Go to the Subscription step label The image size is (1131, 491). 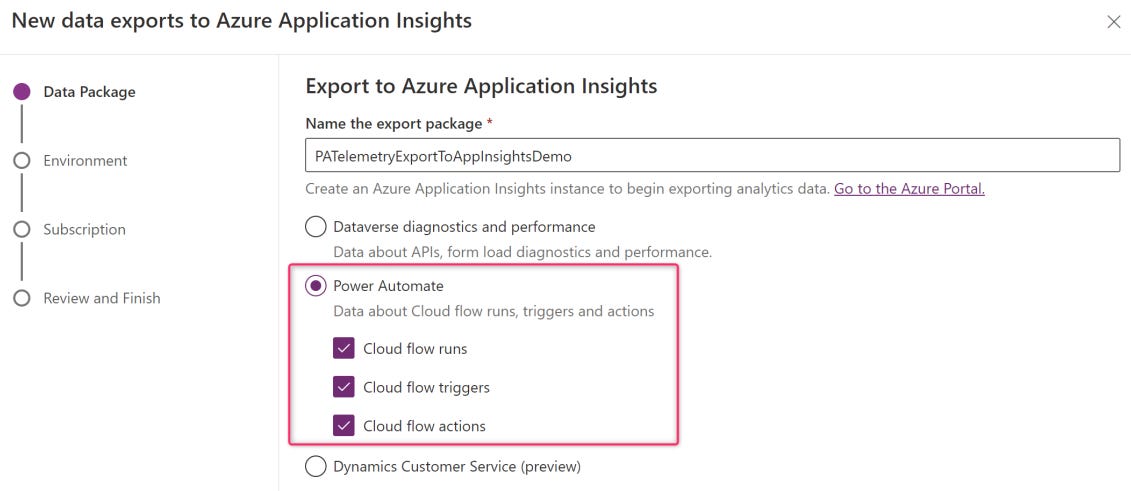[x=84, y=229]
